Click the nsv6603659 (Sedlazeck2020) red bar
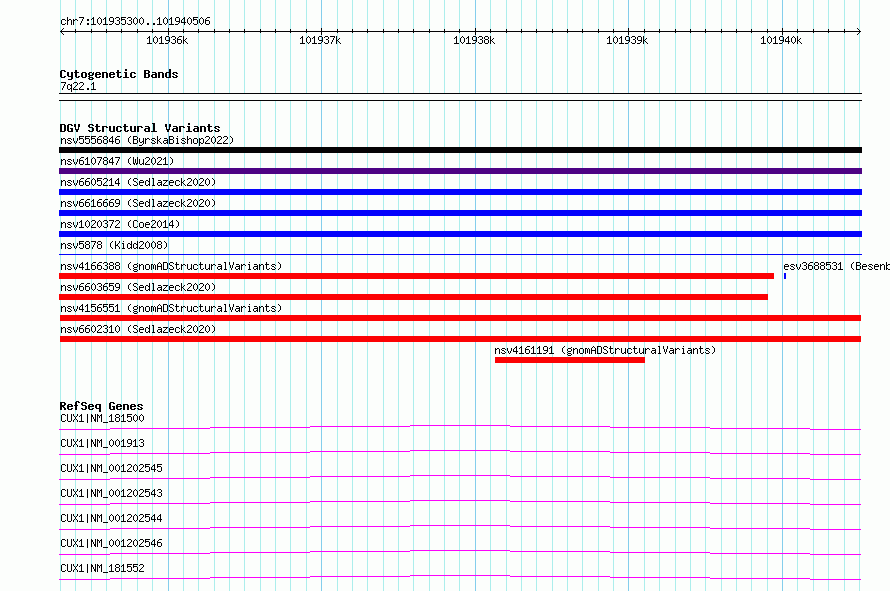This screenshot has height=591, width=890. click(413, 297)
